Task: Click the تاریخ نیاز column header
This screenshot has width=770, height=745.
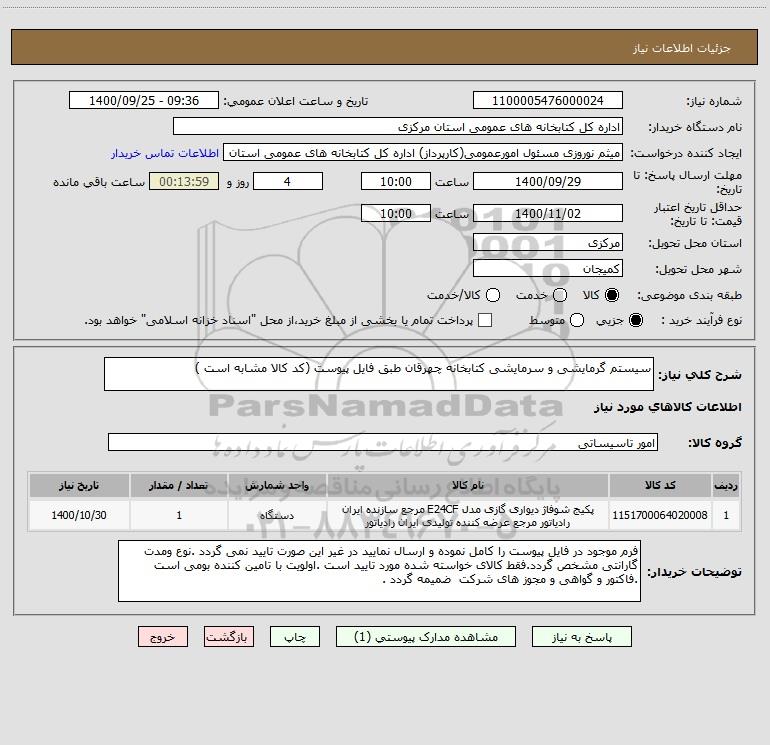Action: pyautogui.click(x=79, y=485)
